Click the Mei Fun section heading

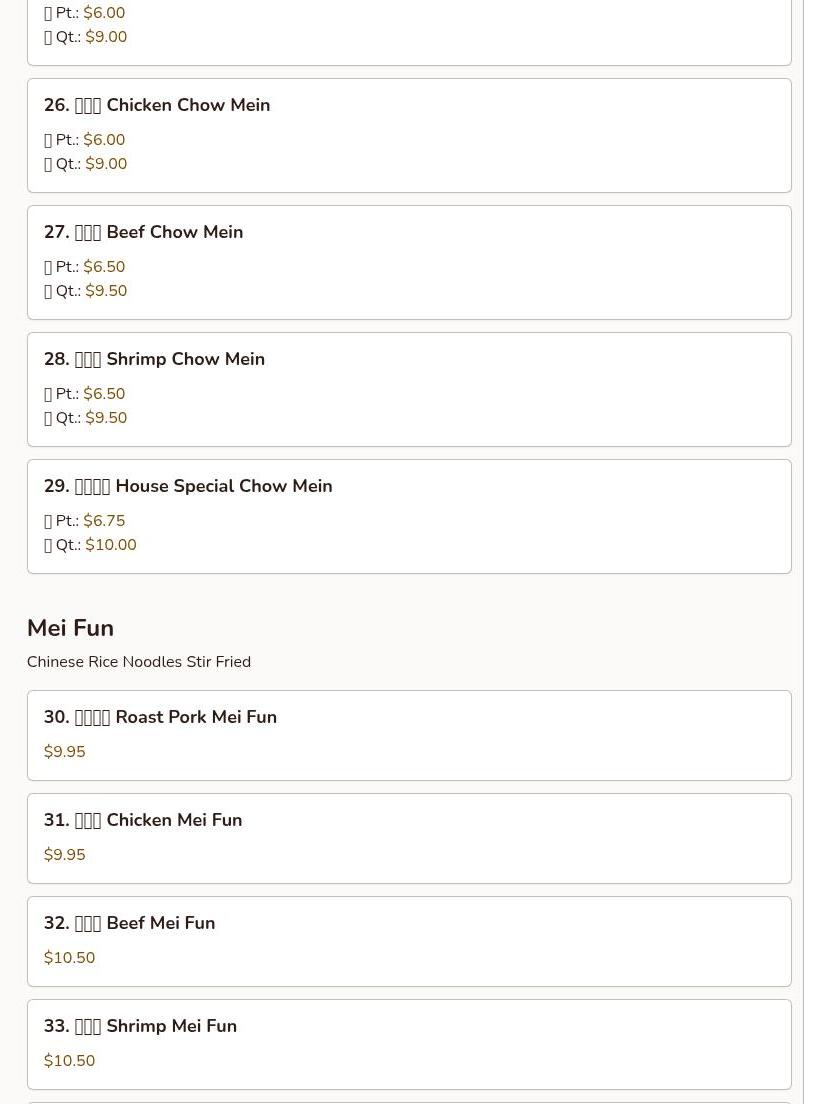(x=70, y=628)
